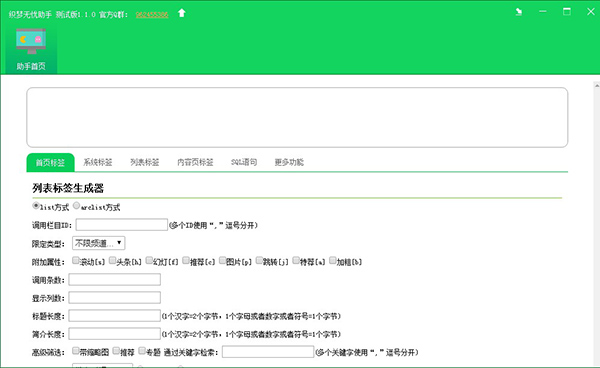The image size is (600, 368).
Task: Switch to the 列表标签 tab
Action: coord(145,162)
